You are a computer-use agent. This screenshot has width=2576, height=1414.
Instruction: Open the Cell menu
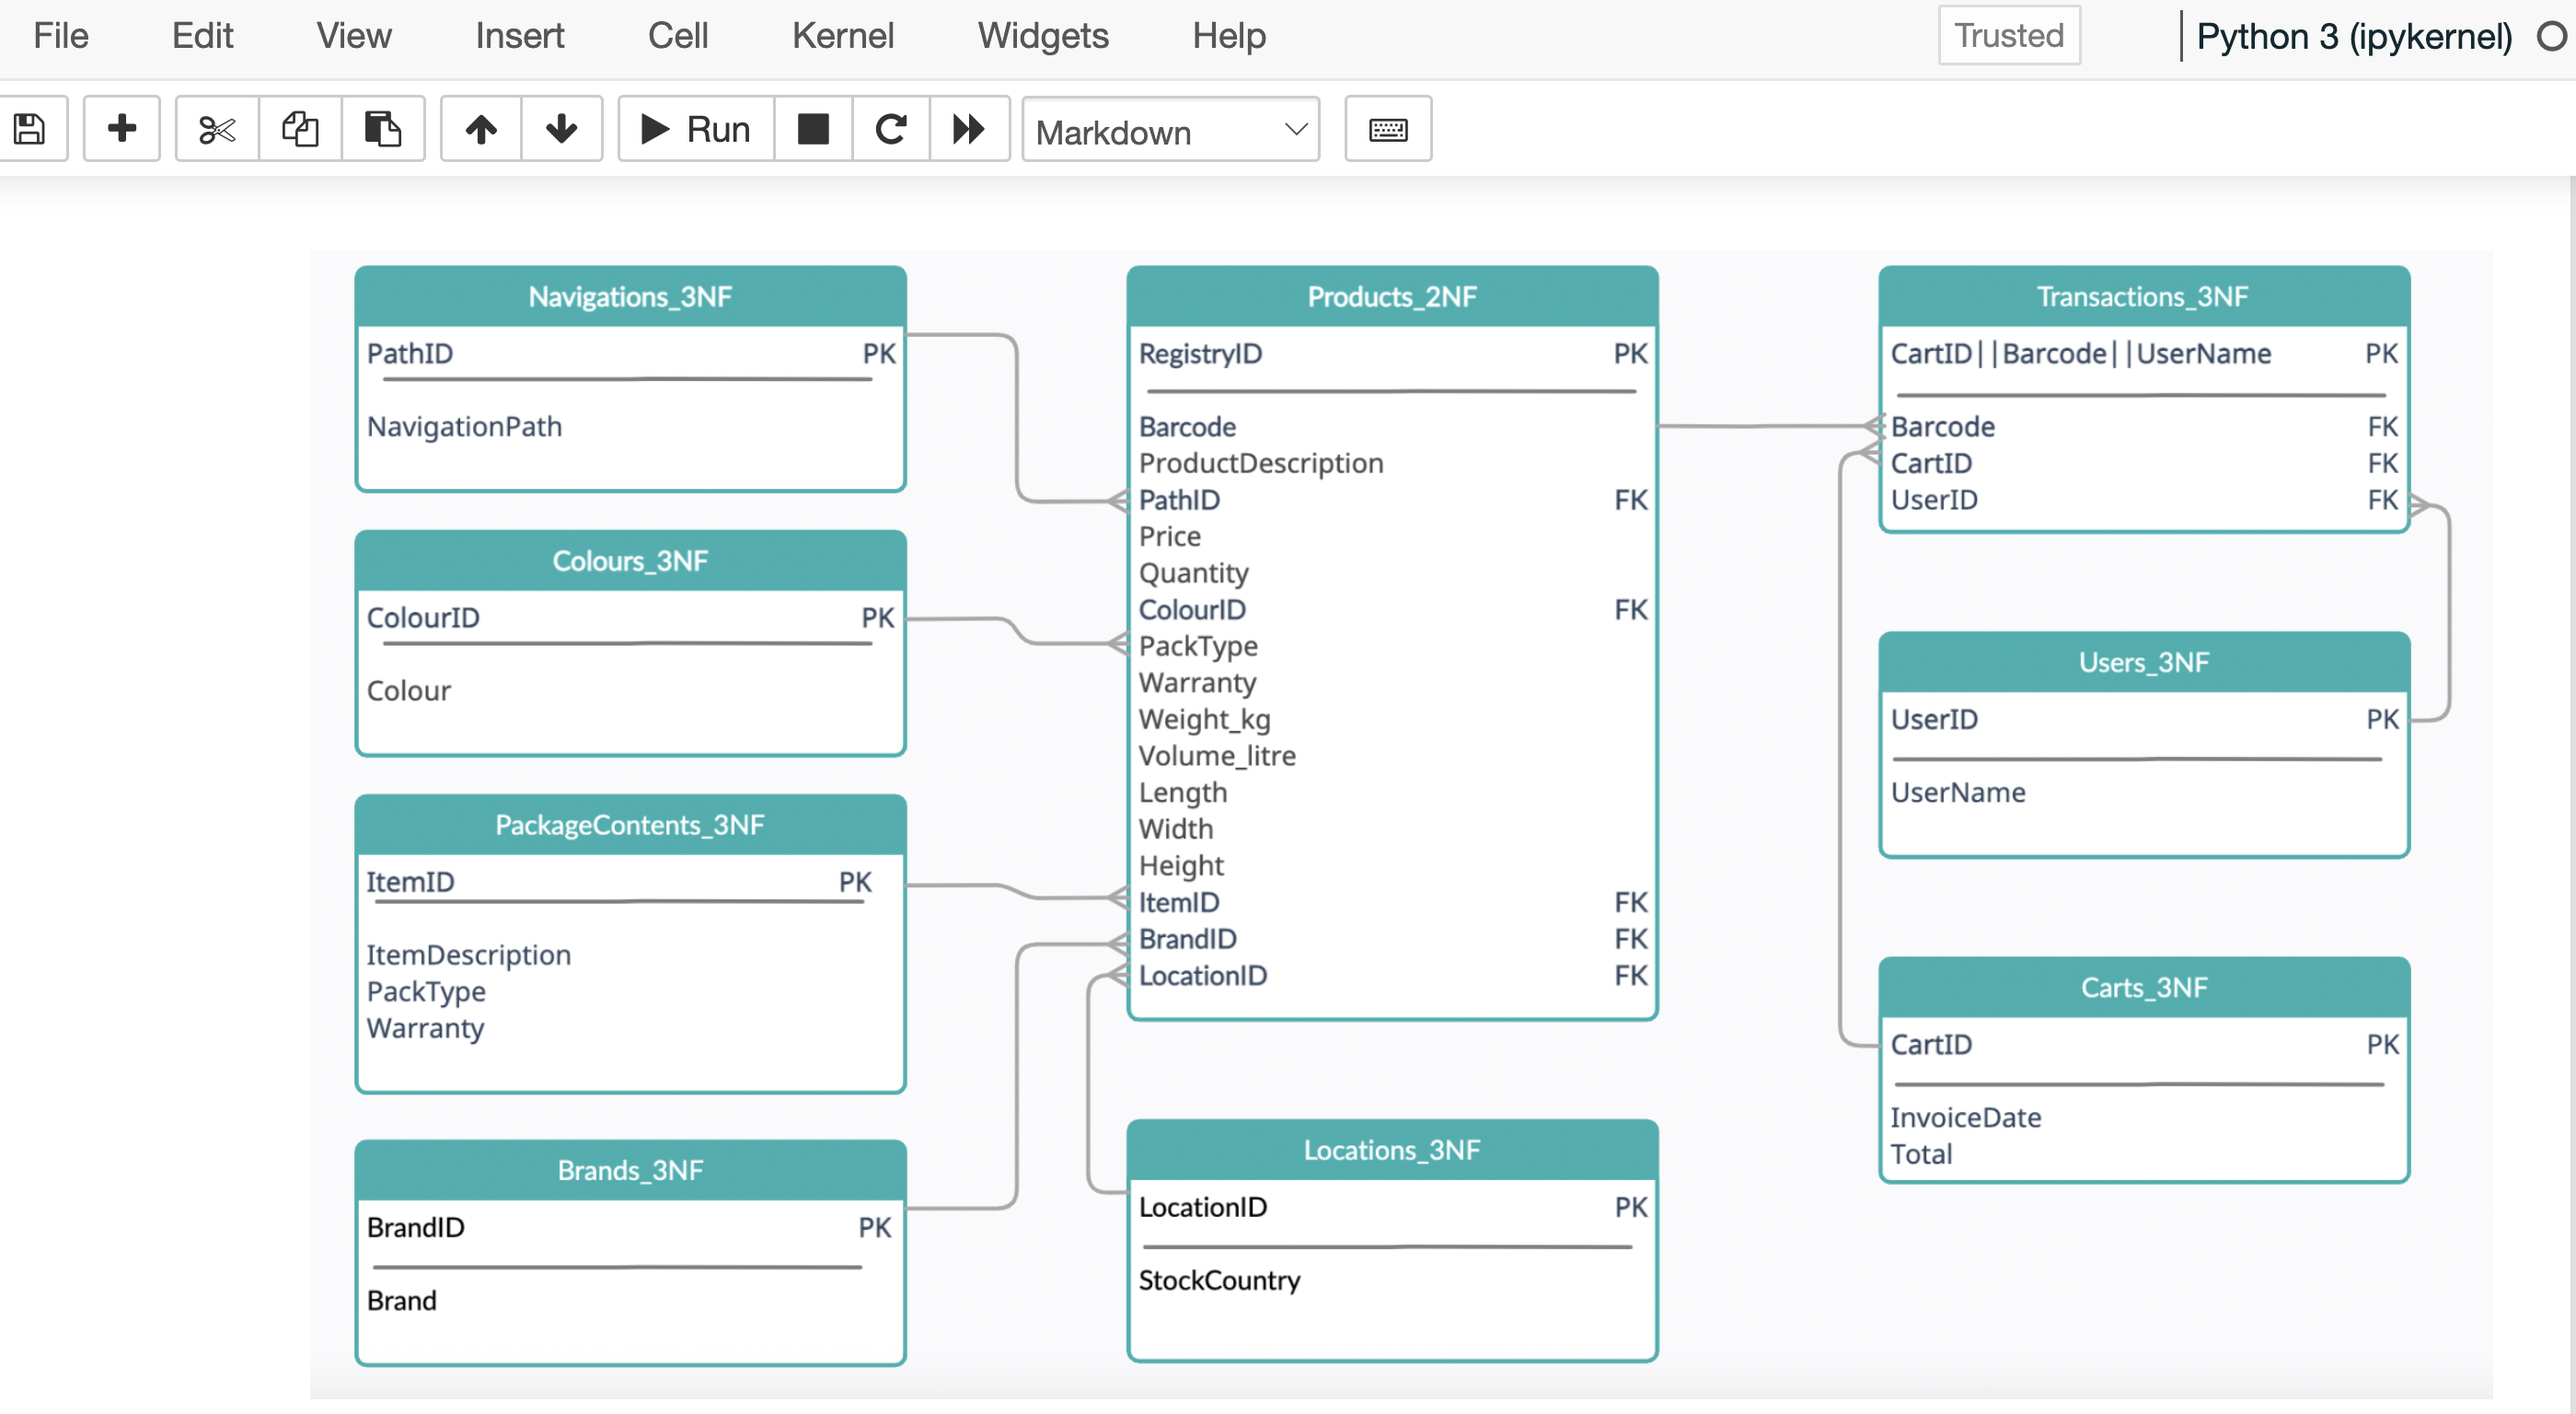pos(678,36)
